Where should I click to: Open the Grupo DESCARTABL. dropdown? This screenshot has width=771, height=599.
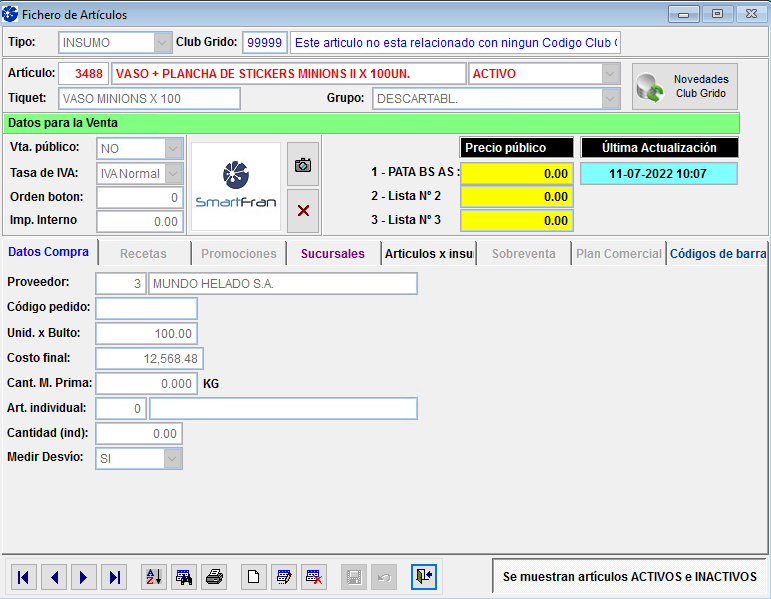click(610, 98)
